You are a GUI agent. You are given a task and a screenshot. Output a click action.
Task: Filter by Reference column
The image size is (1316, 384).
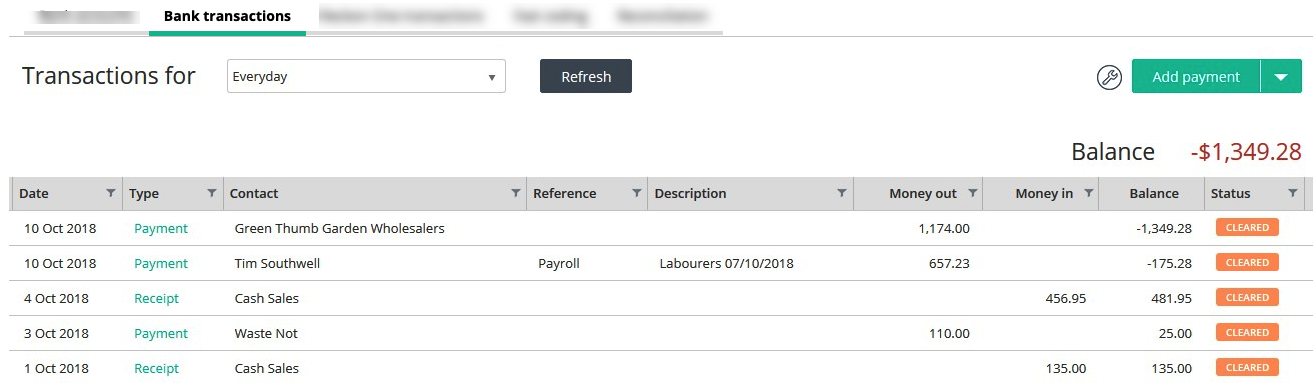(636, 193)
